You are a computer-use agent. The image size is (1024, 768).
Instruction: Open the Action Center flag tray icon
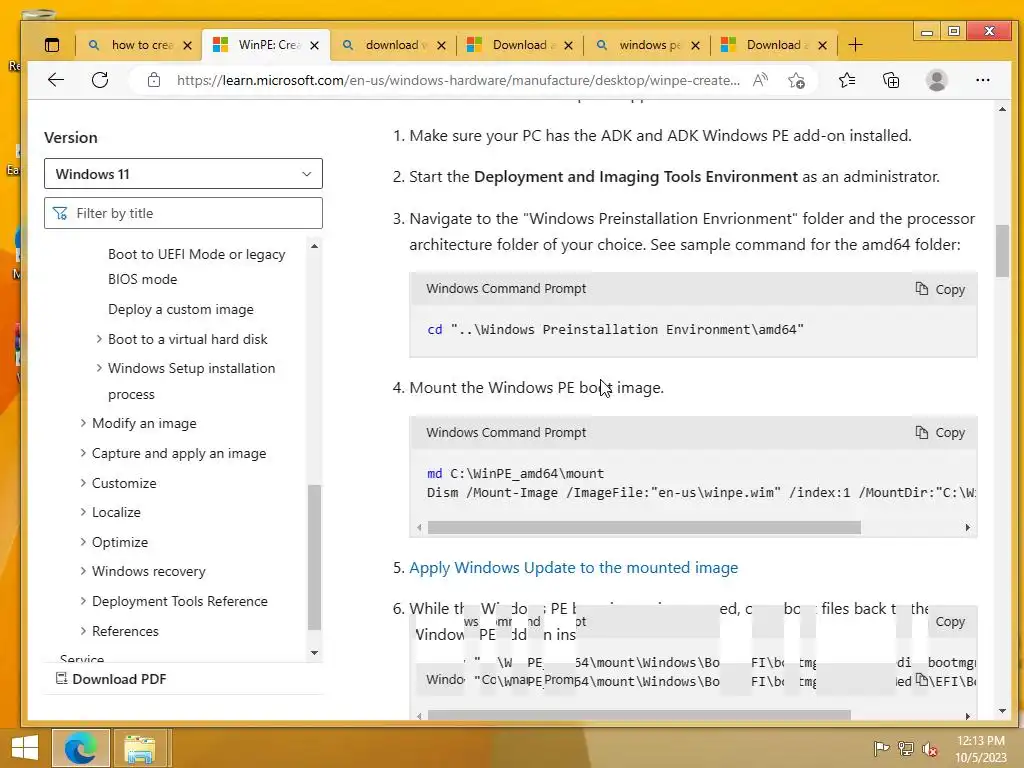point(882,748)
